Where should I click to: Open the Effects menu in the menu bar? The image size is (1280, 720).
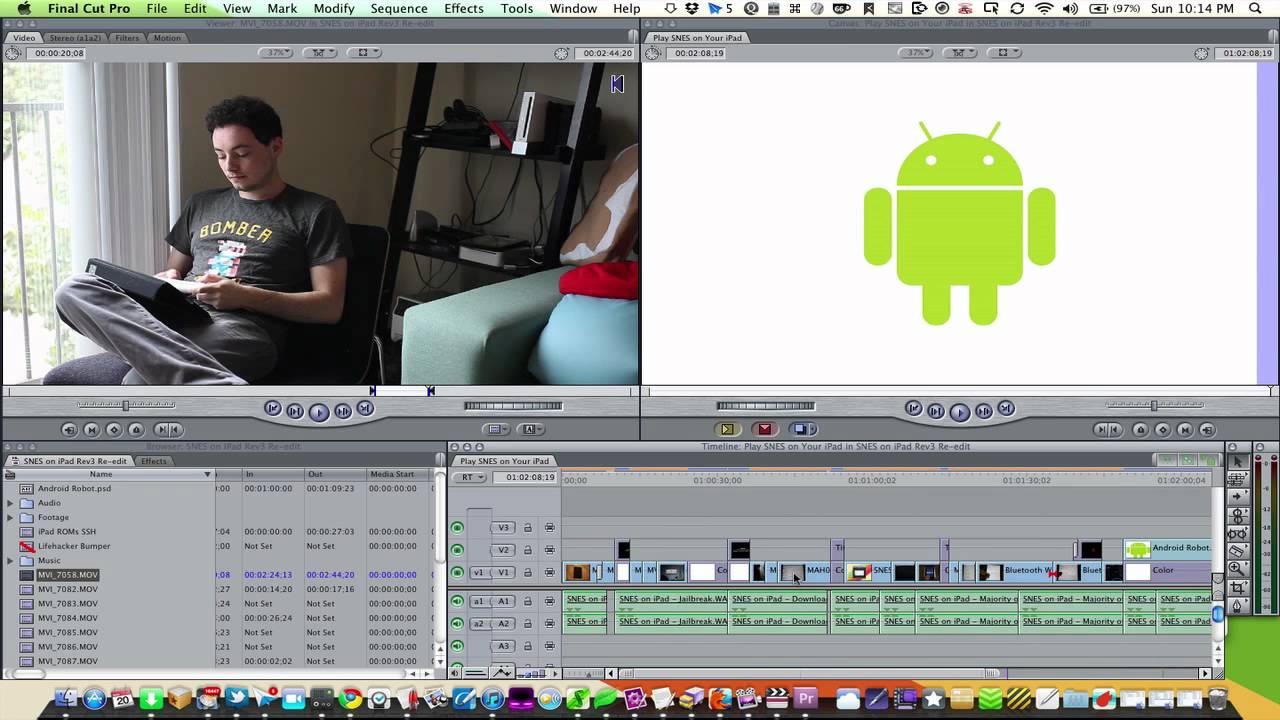(x=464, y=8)
